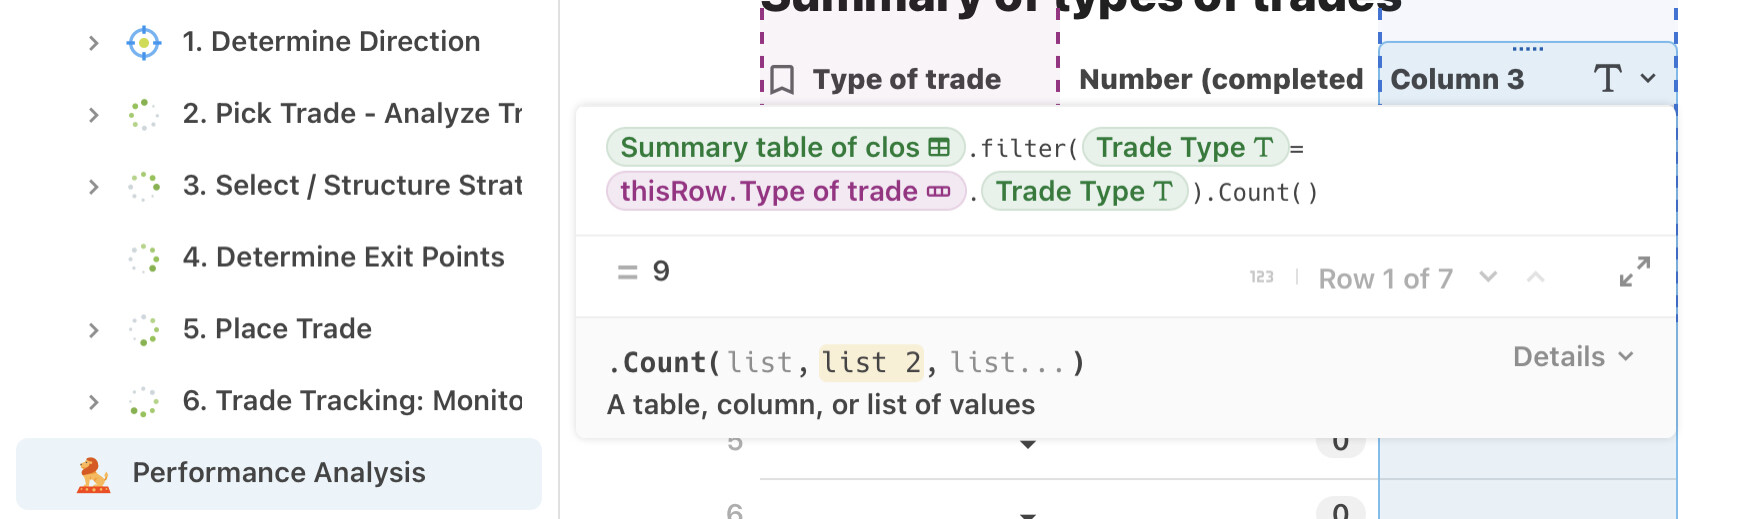Open the Performance Analysis page

[x=279, y=473]
